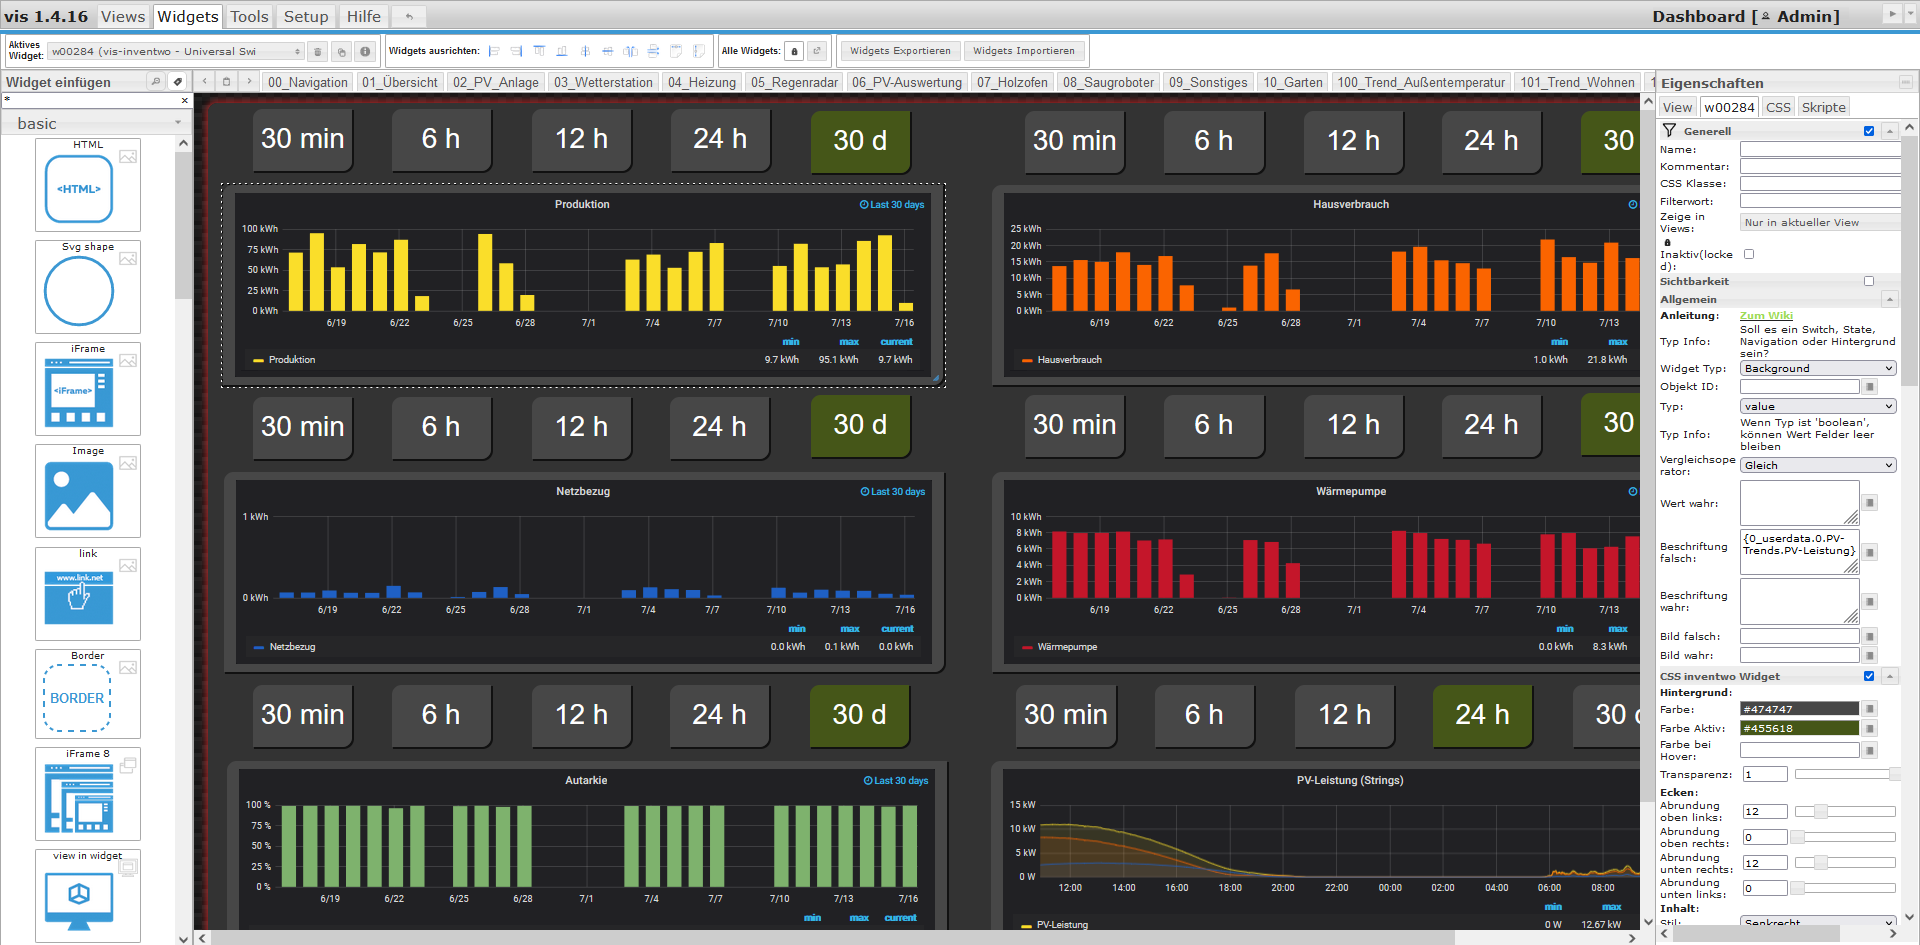Open search icon beside Widget einfügen
Viewport: 1920px width, 945px height.
(155, 82)
